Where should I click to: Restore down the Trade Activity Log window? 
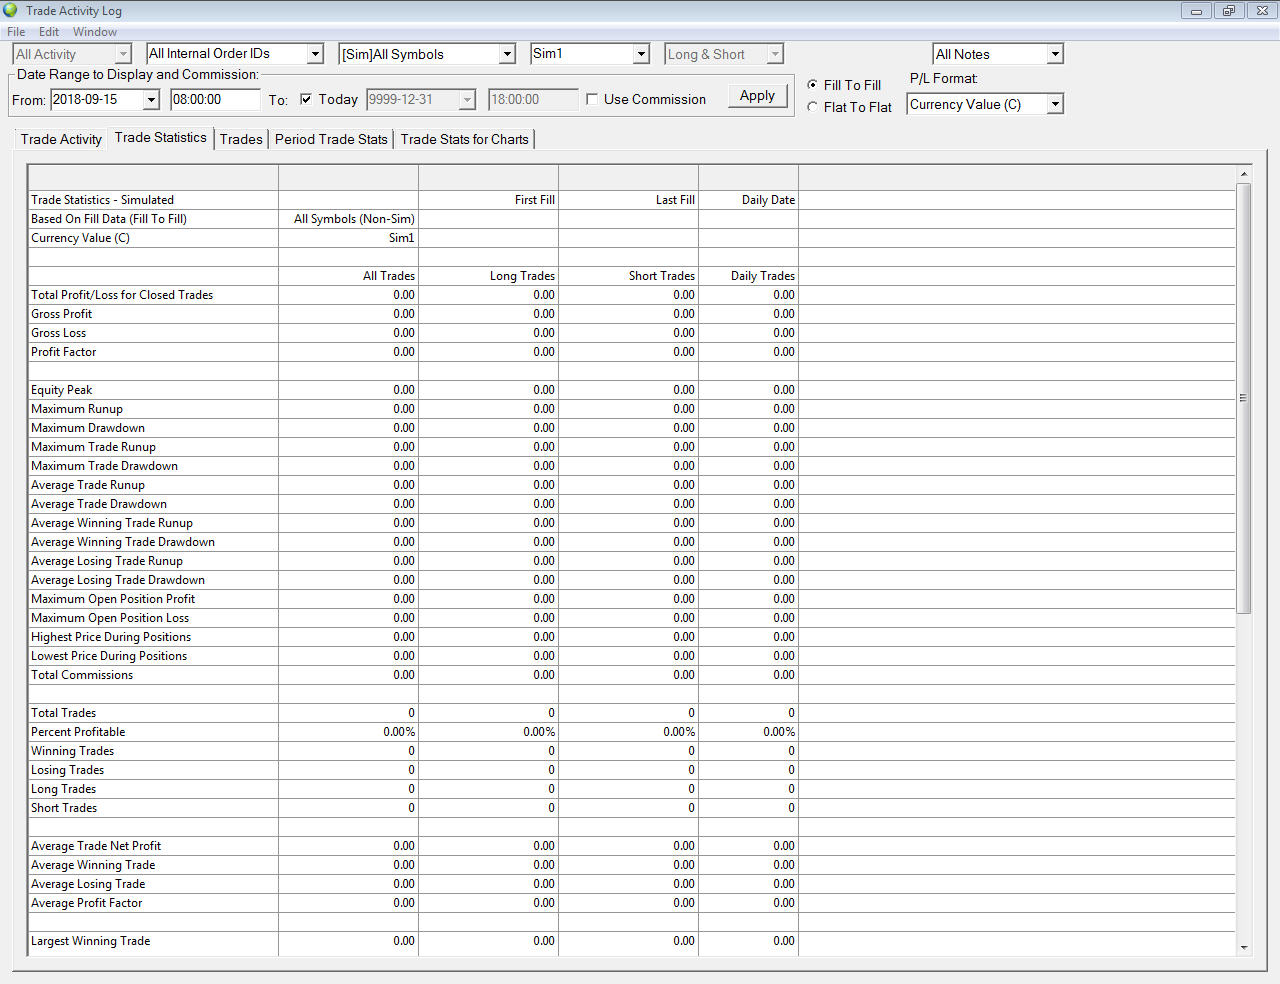1228,11
